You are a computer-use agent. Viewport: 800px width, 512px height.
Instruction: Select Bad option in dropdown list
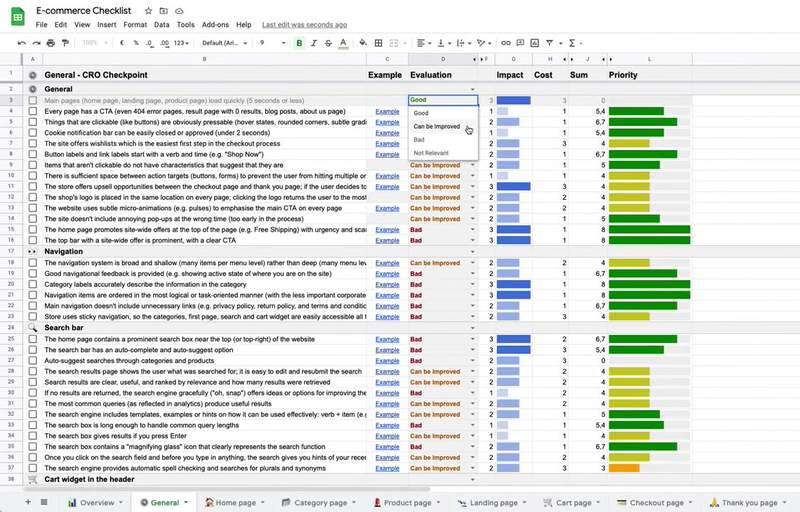click(419, 140)
